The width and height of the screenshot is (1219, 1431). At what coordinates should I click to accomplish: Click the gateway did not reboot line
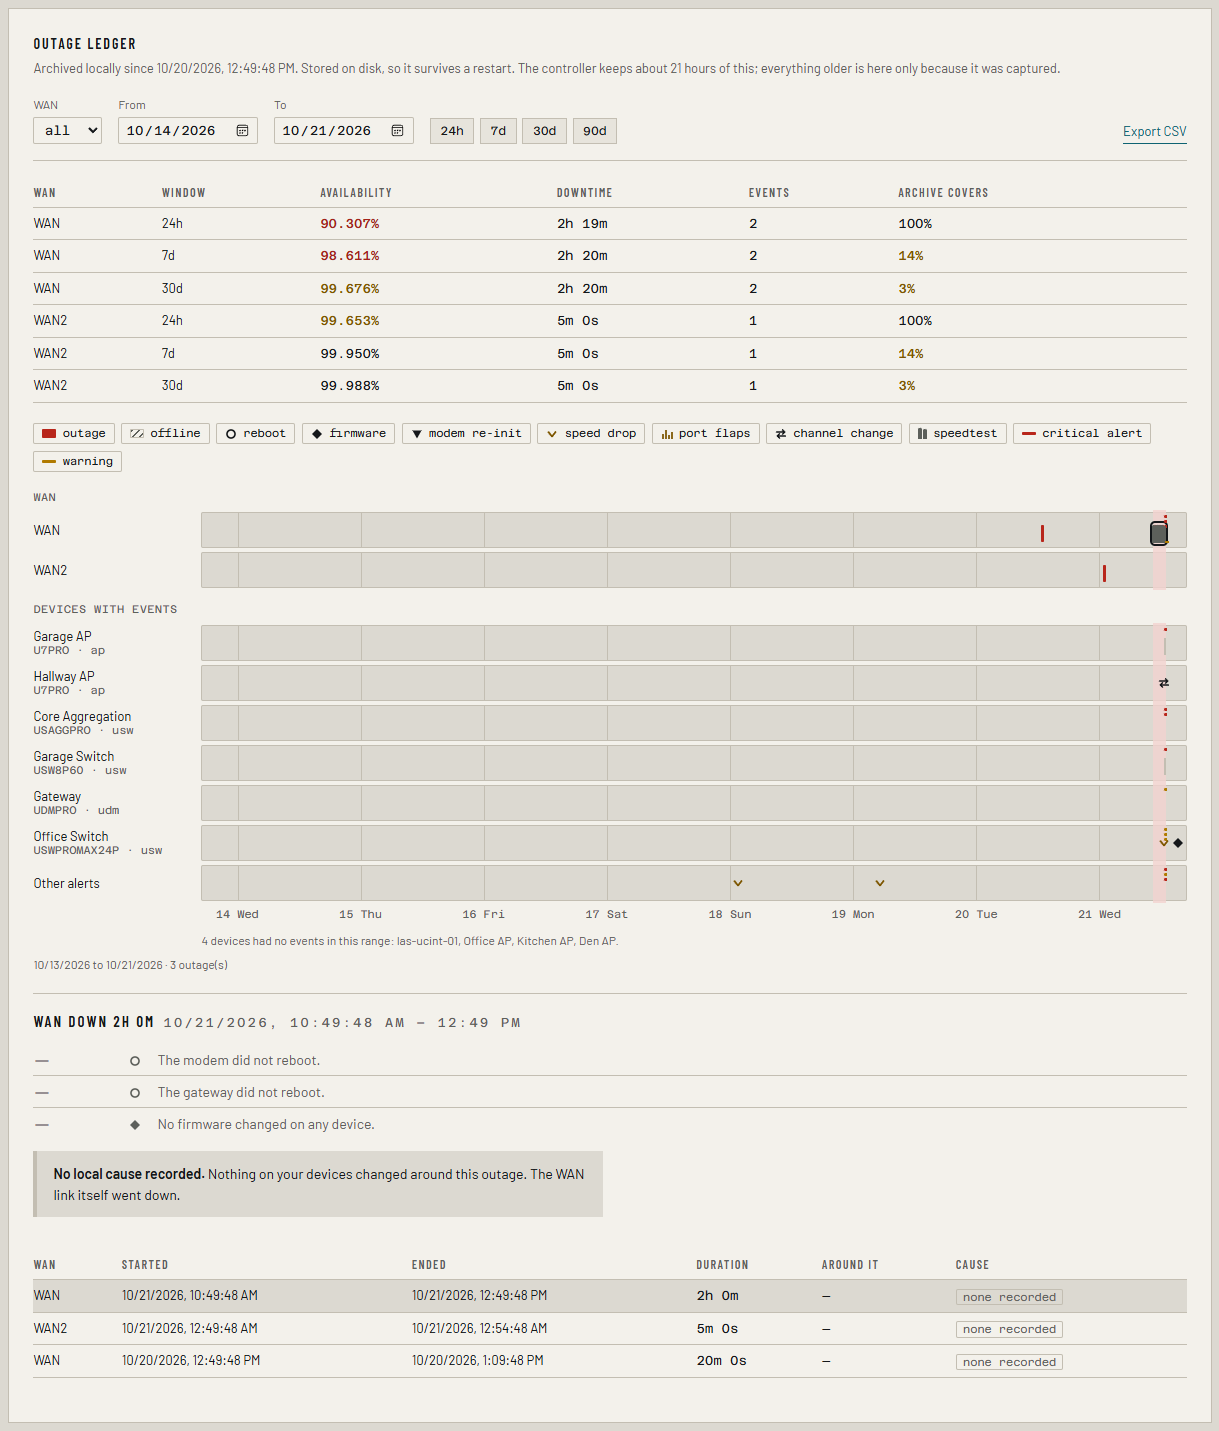click(241, 1093)
